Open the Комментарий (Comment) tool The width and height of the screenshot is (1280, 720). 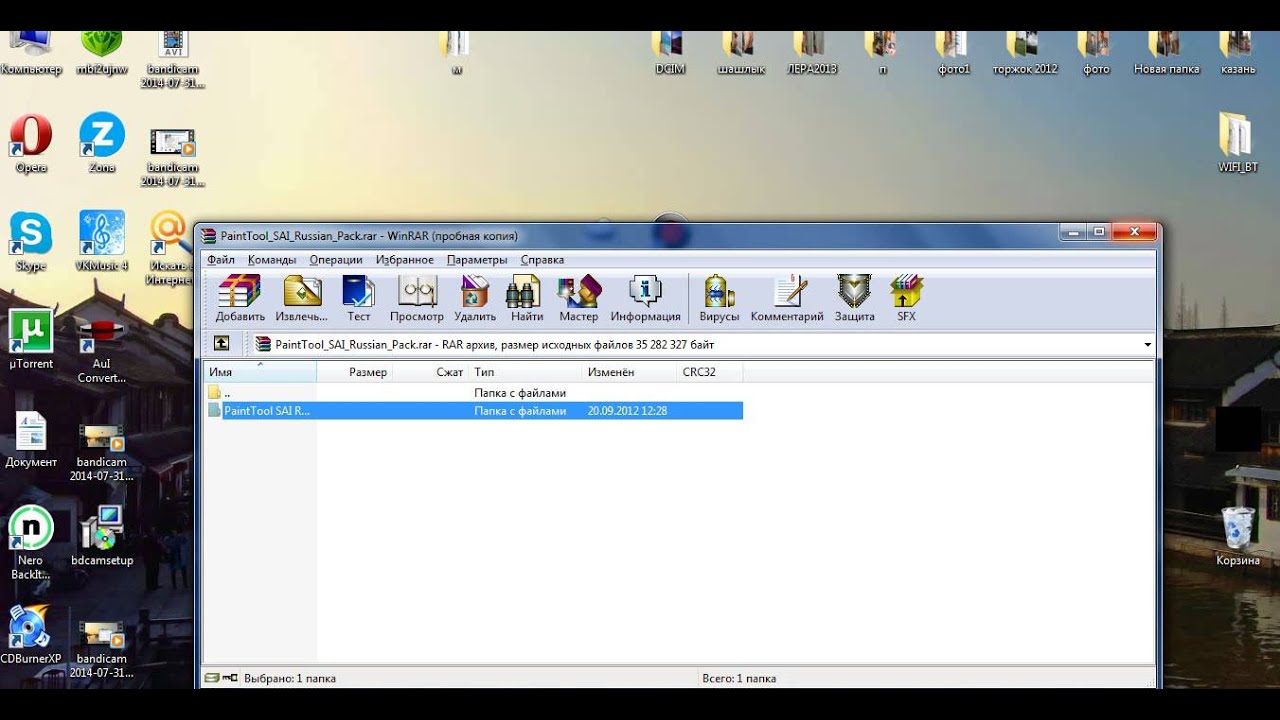click(787, 298)
